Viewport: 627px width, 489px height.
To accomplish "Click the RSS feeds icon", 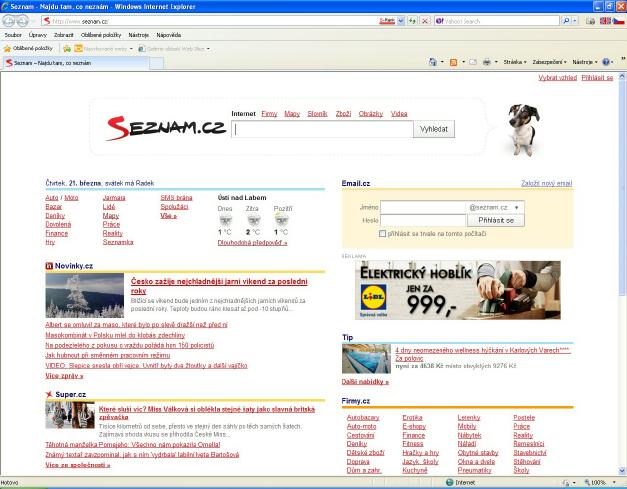I will point(453,62).
